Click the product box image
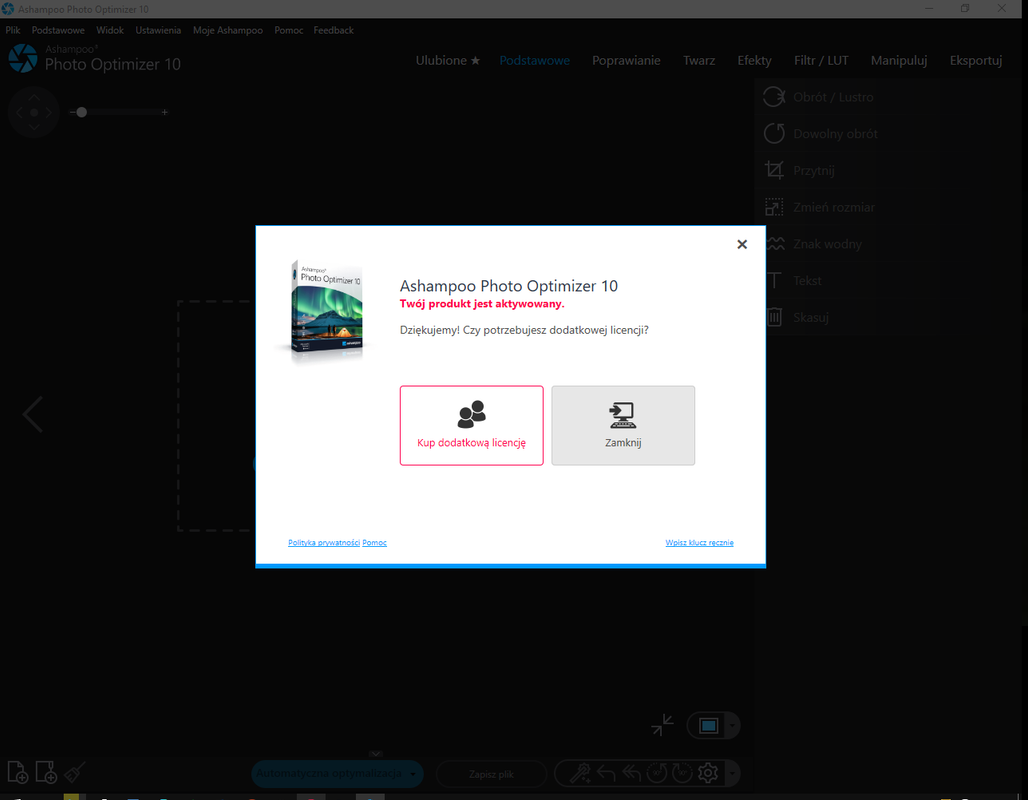Viewport: 1028px width, 800px height. click(325, 311)
